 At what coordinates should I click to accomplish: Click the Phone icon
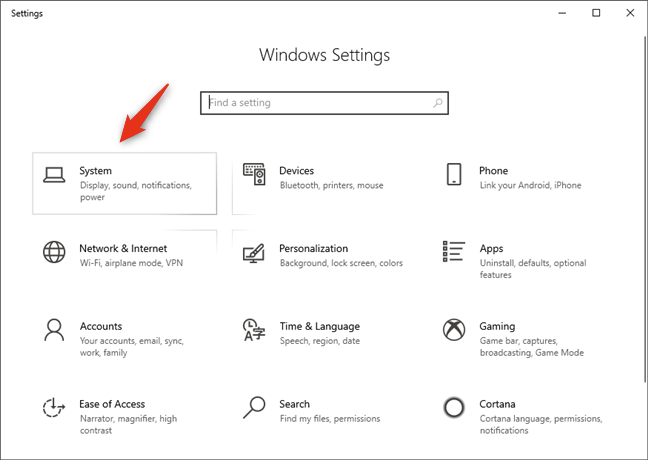(x=454, y=174)
